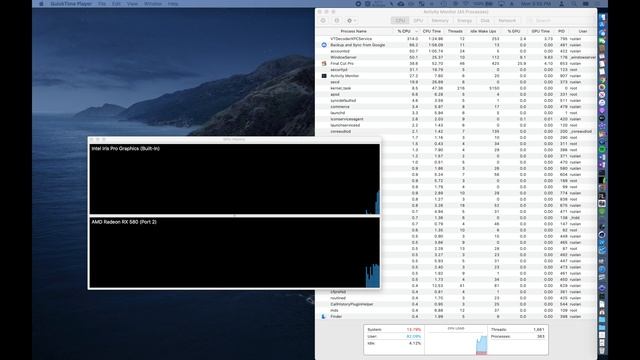Open the File menu

coord(102,4)
